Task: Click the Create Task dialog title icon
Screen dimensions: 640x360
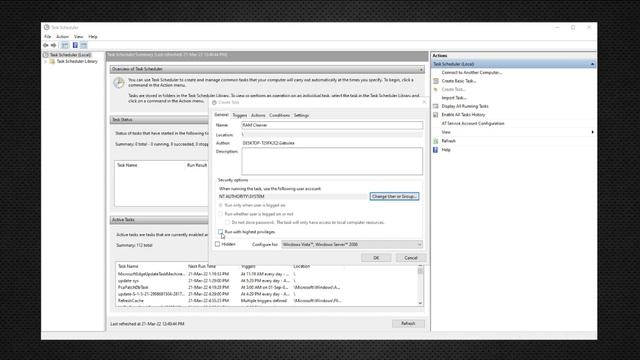Action: (214, 102)
